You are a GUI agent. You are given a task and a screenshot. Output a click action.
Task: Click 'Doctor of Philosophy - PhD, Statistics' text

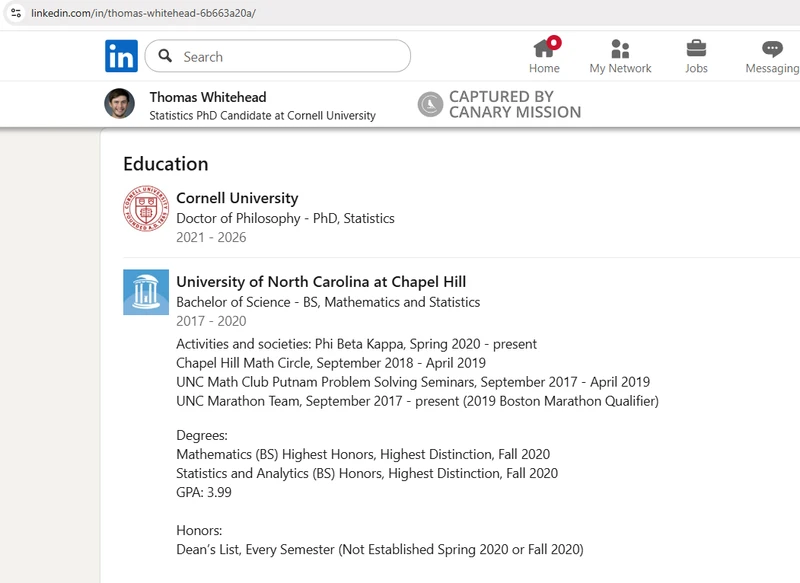coord(285,218)
